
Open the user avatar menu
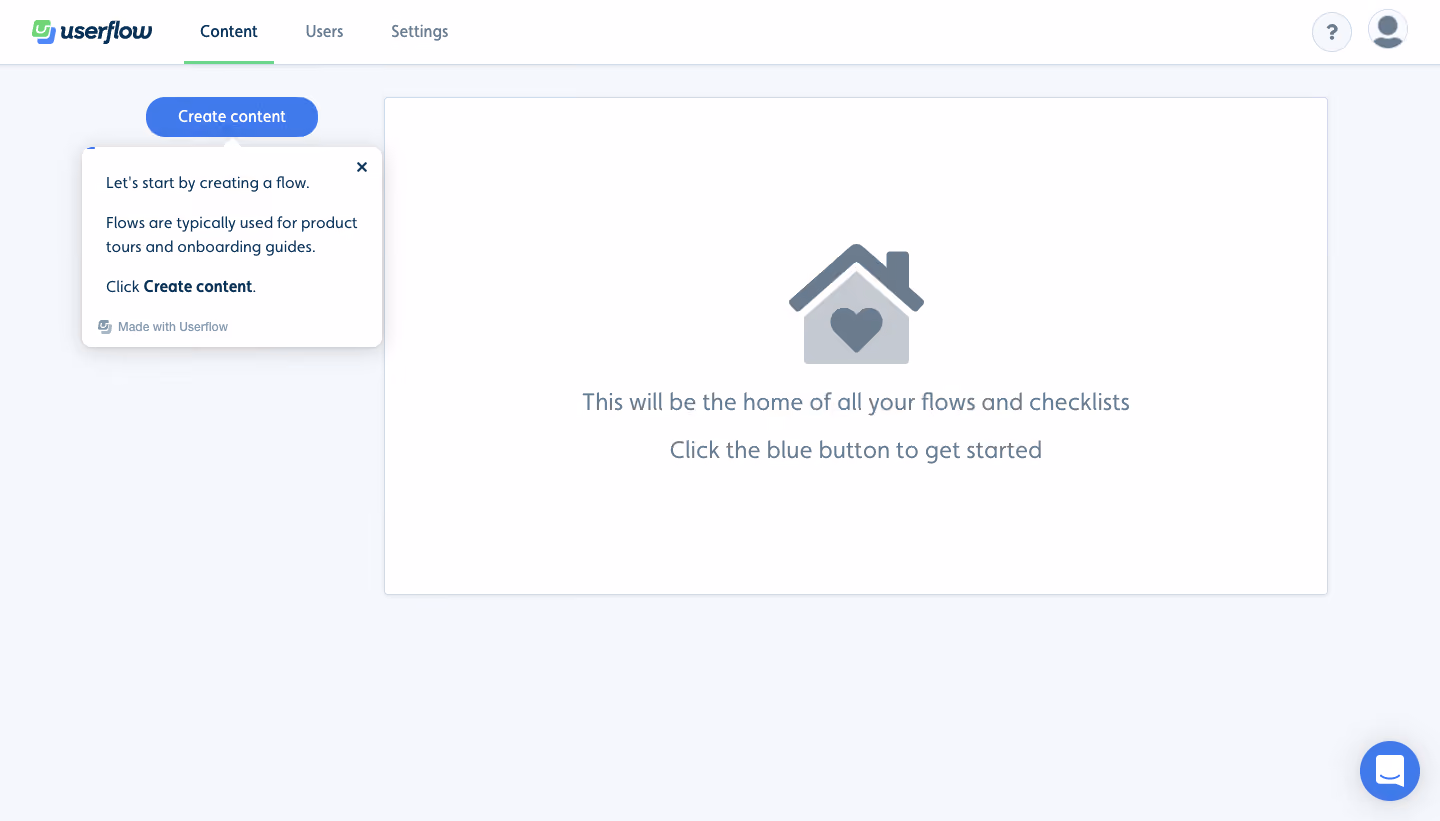click(x=1388, y=30)
